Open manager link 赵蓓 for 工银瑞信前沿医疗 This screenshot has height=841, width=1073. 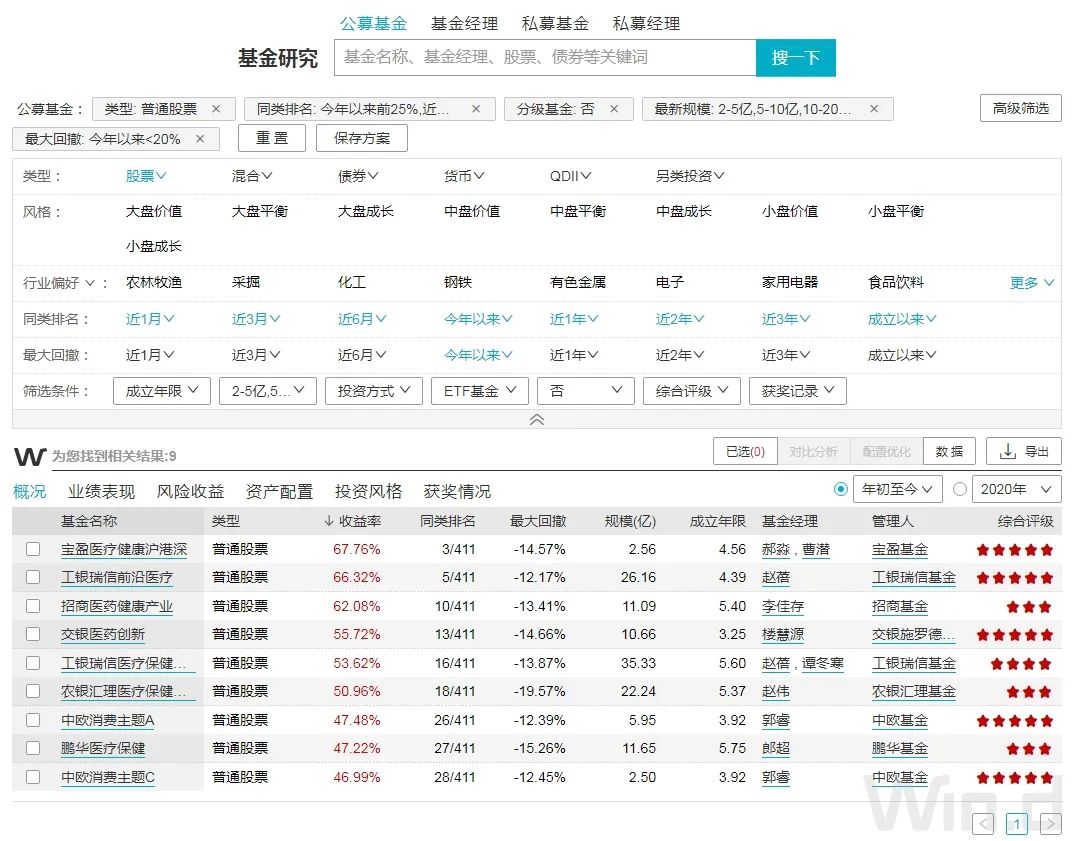[x=776, y=578]
